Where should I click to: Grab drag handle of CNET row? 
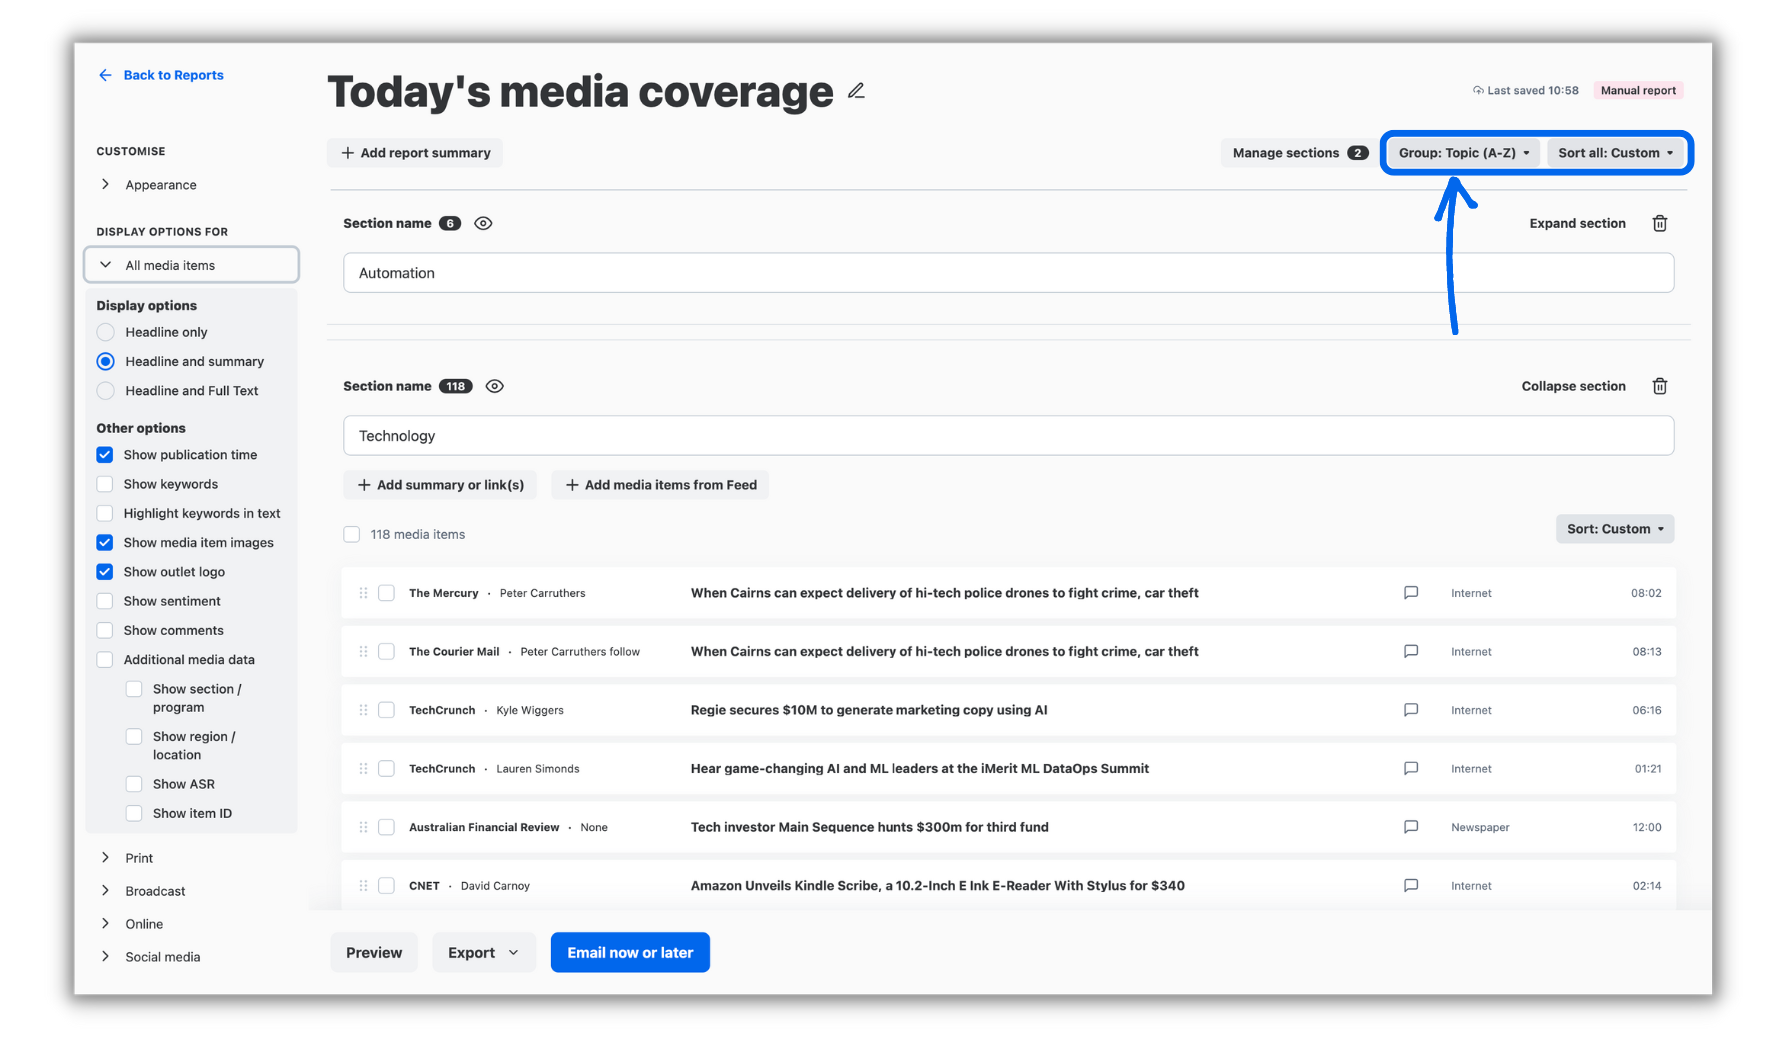tap(363, 886)
